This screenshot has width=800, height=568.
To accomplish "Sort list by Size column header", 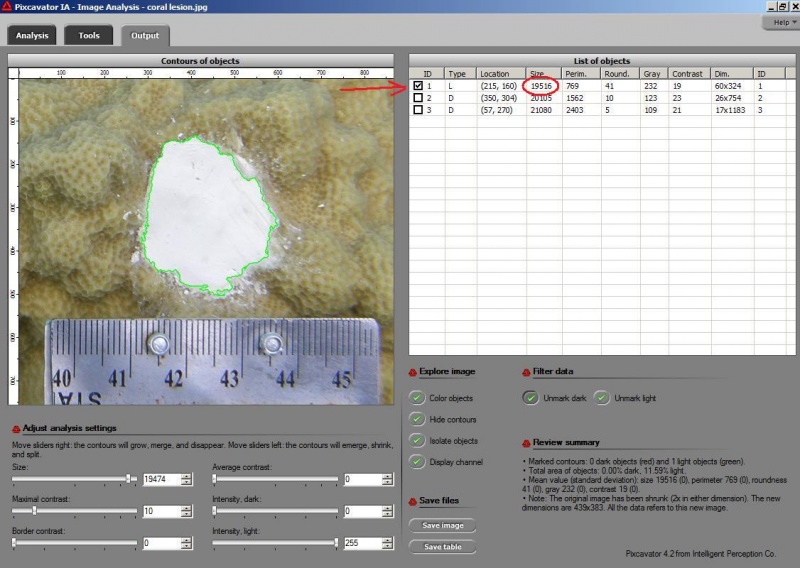I will tap(544, 73).
